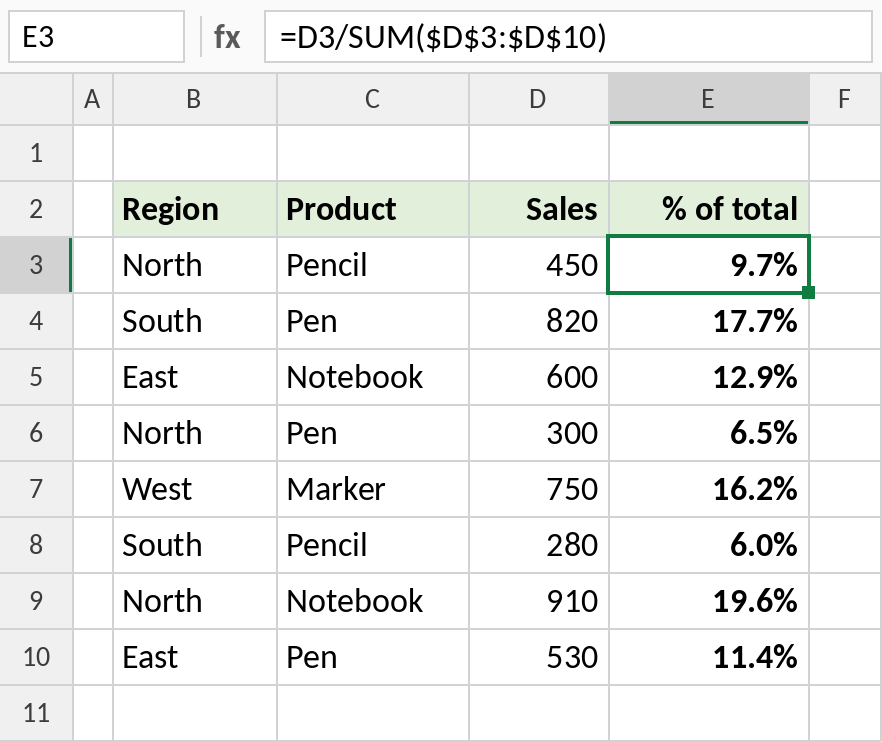
Task: Click North in row 3
Action: point(195,265)
